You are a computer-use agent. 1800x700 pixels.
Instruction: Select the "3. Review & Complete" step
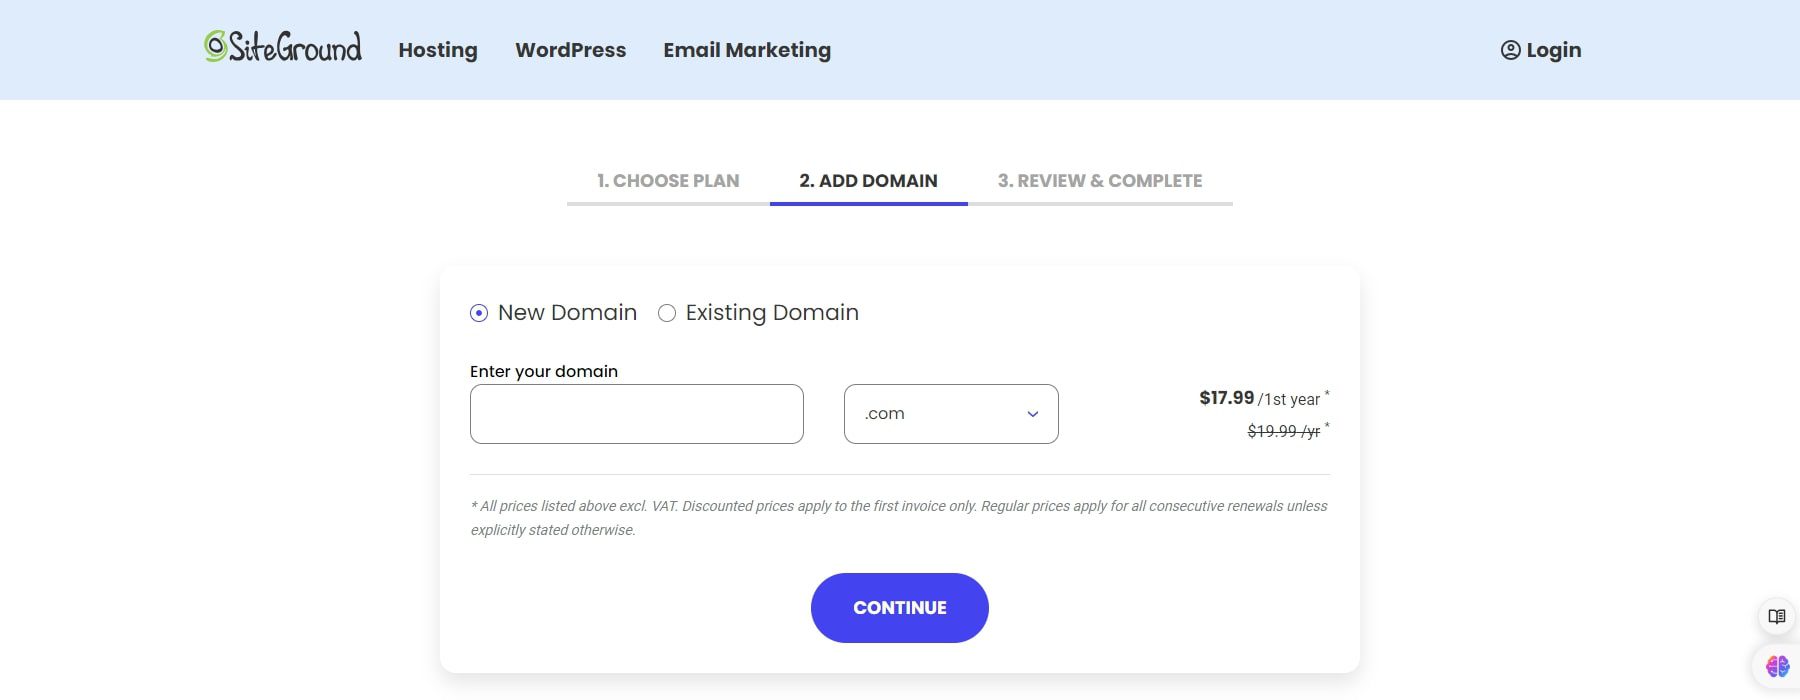tap(1100, 180)
